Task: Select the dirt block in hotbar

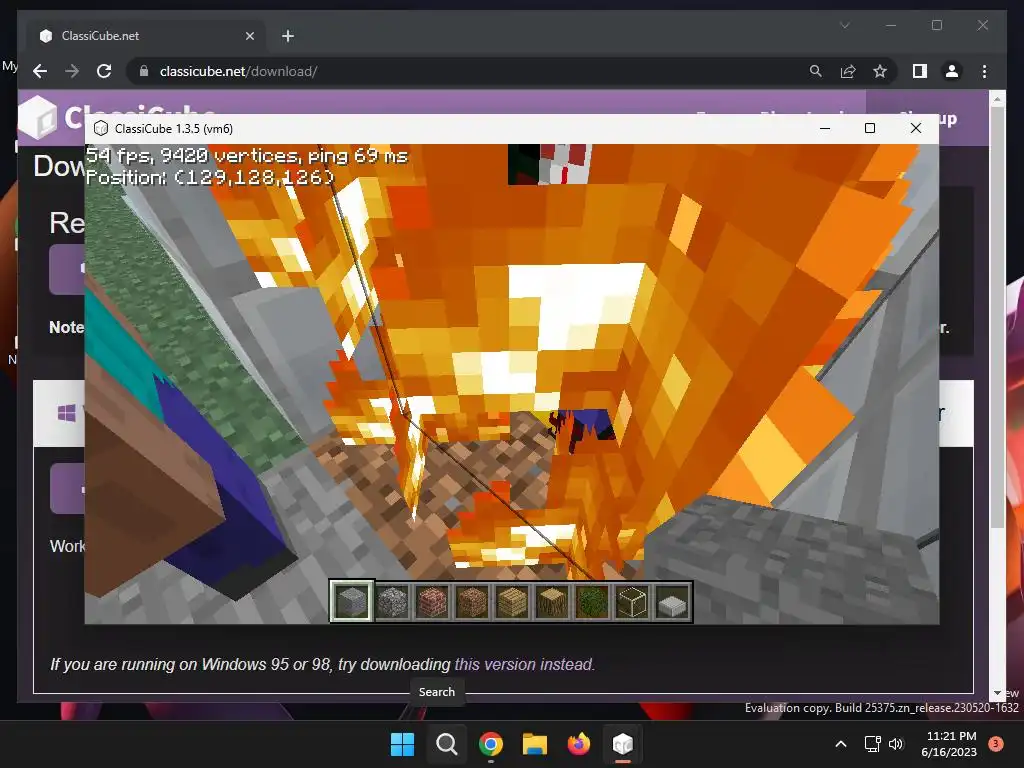Action: (x=472, y=601)
